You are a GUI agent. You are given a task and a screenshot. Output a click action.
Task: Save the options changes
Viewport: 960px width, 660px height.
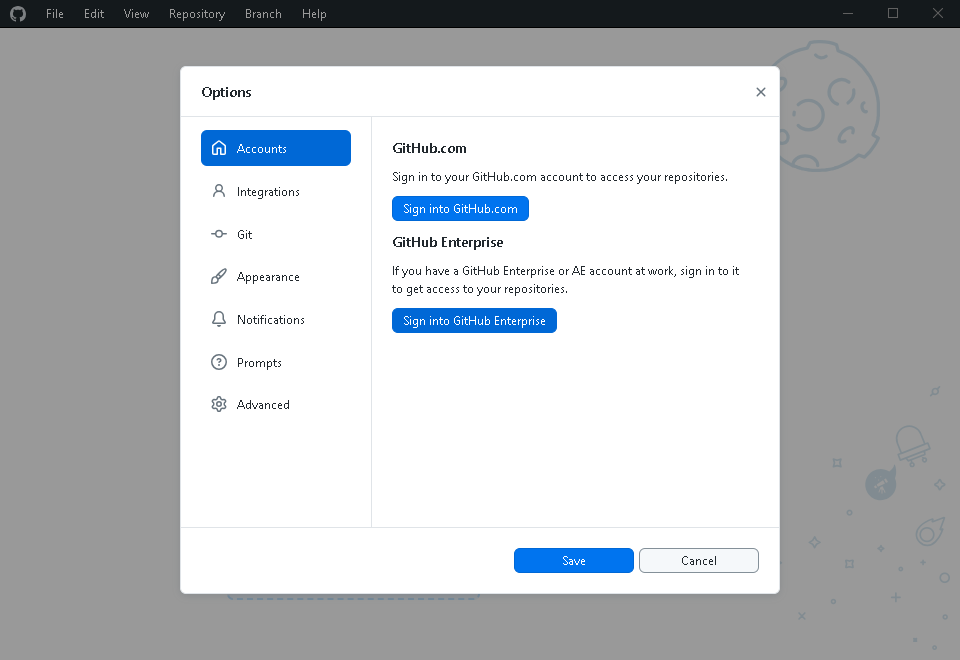(x=573, y=561)
